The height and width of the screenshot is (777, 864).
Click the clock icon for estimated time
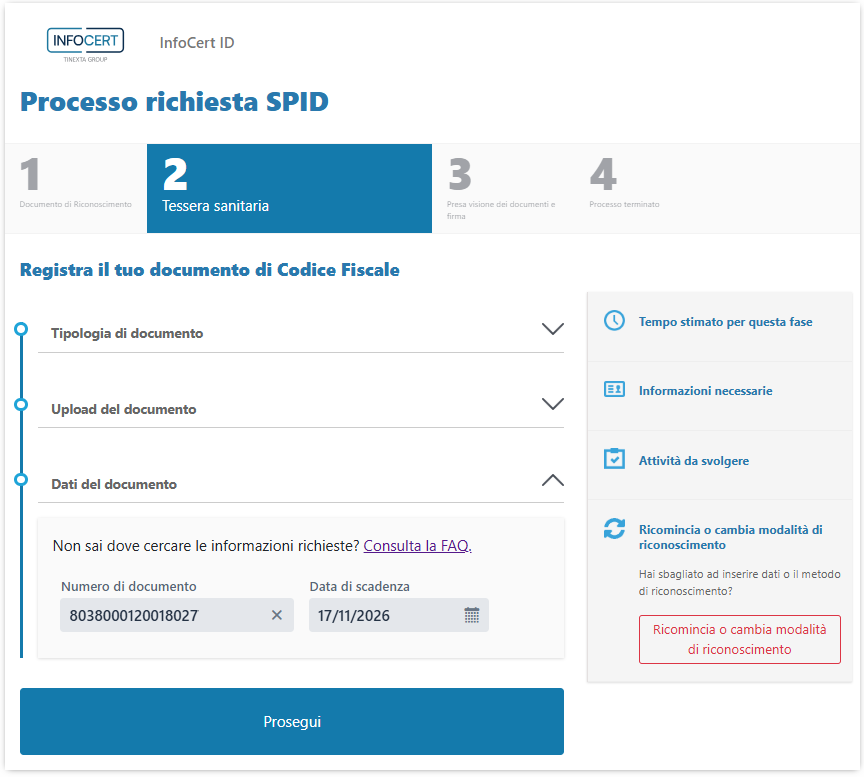tap(614, 321)
